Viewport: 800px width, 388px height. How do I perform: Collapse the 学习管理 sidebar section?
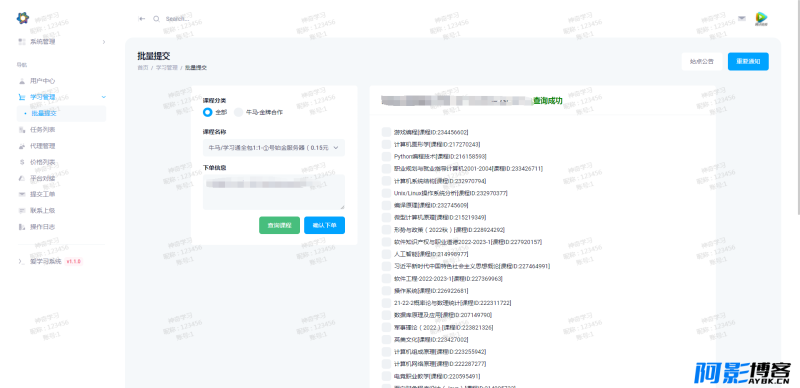coord(104,97)
